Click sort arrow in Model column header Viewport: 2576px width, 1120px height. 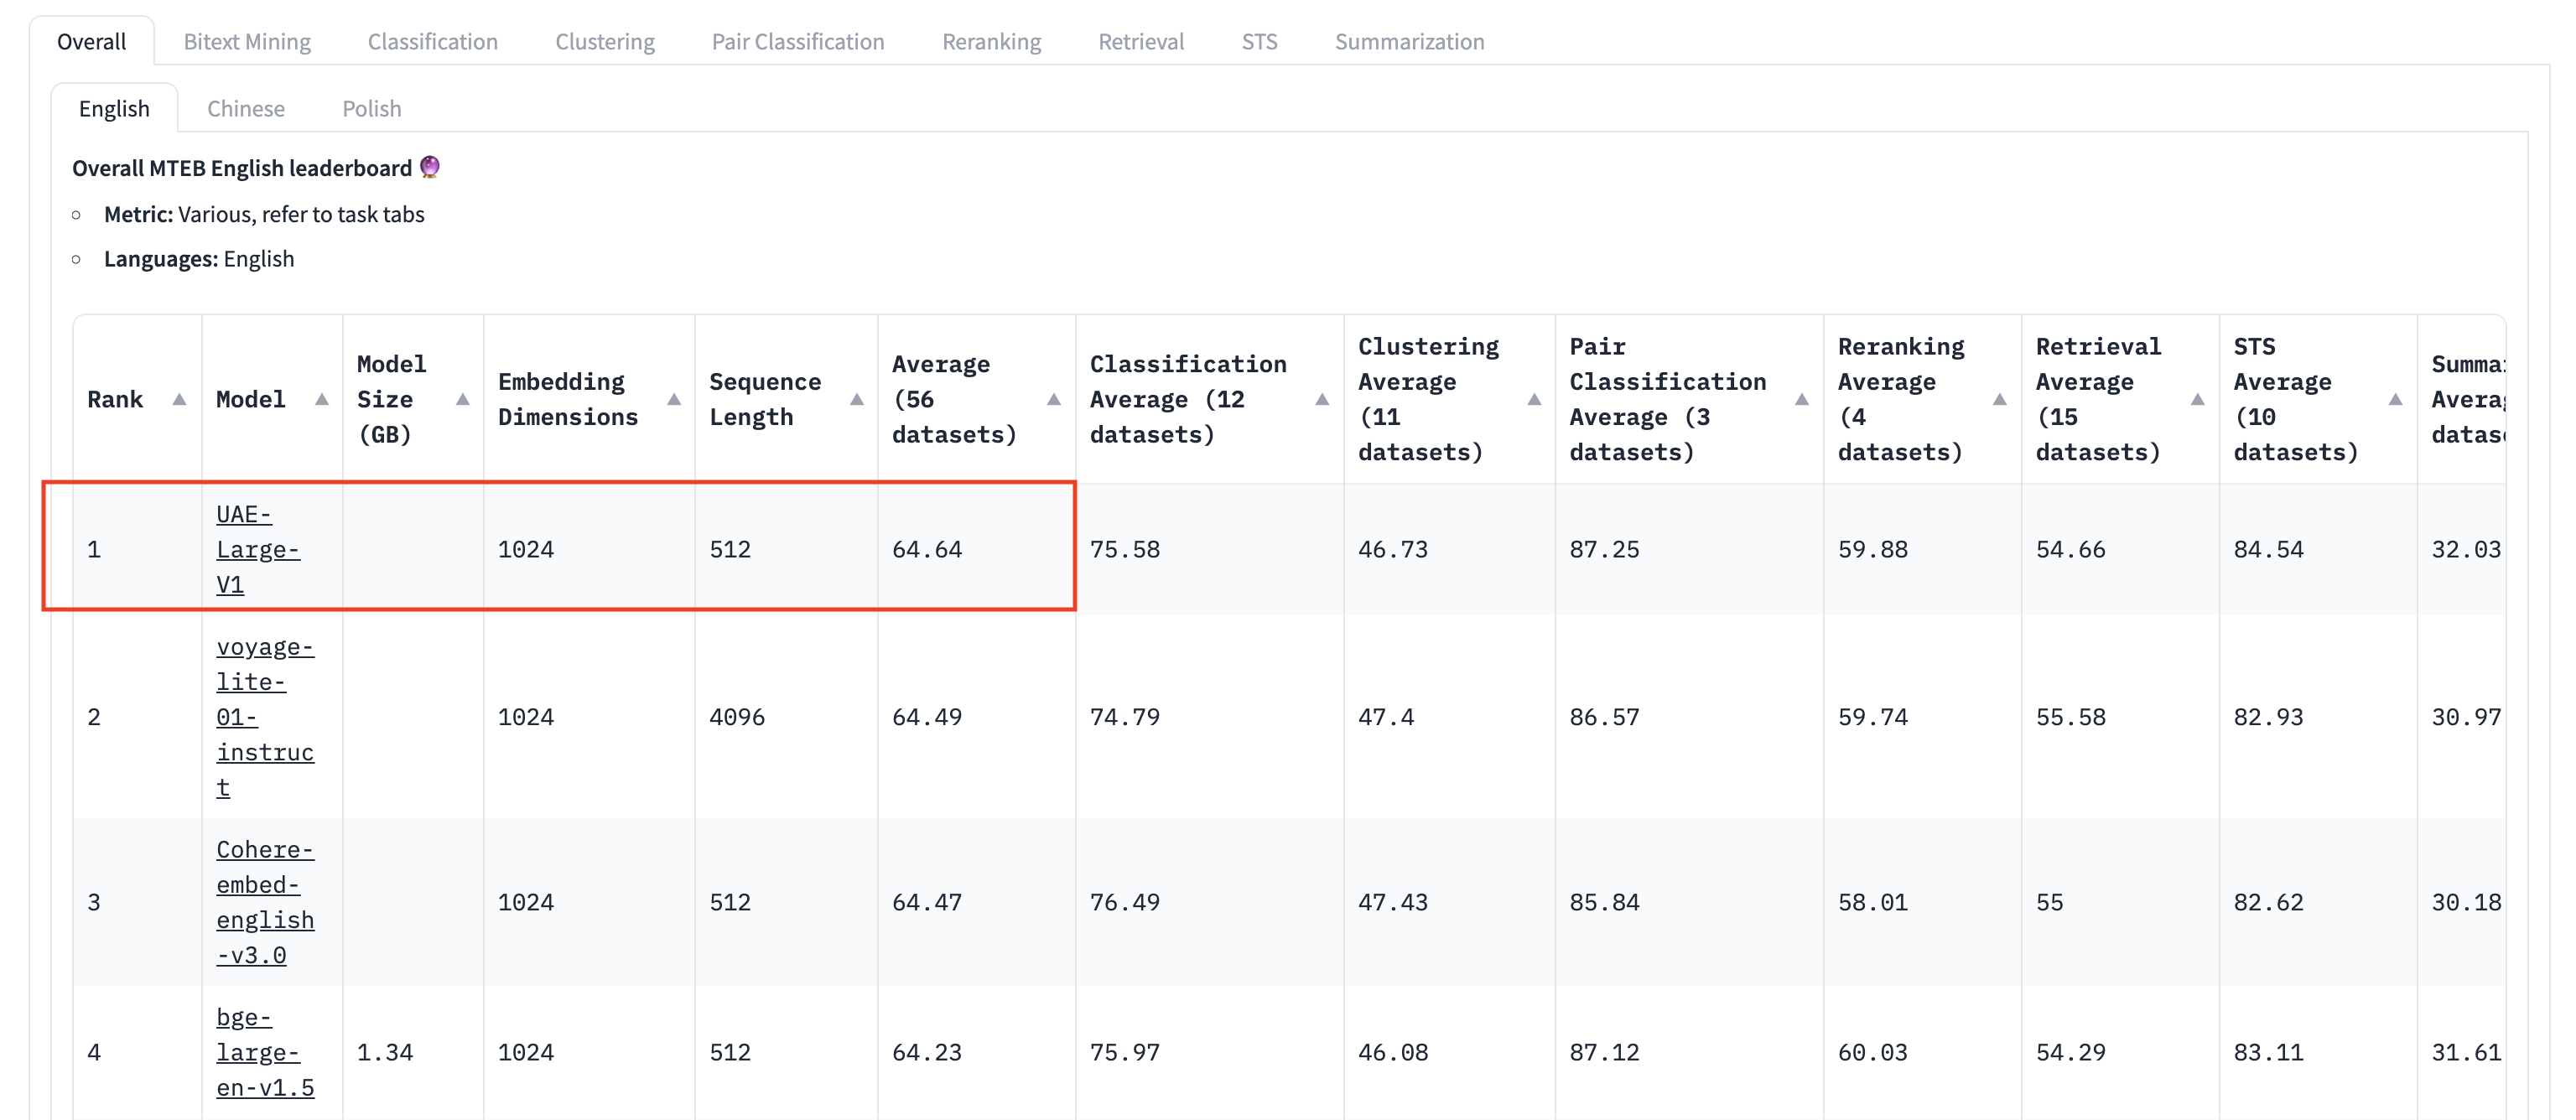(x=321, y=400)
